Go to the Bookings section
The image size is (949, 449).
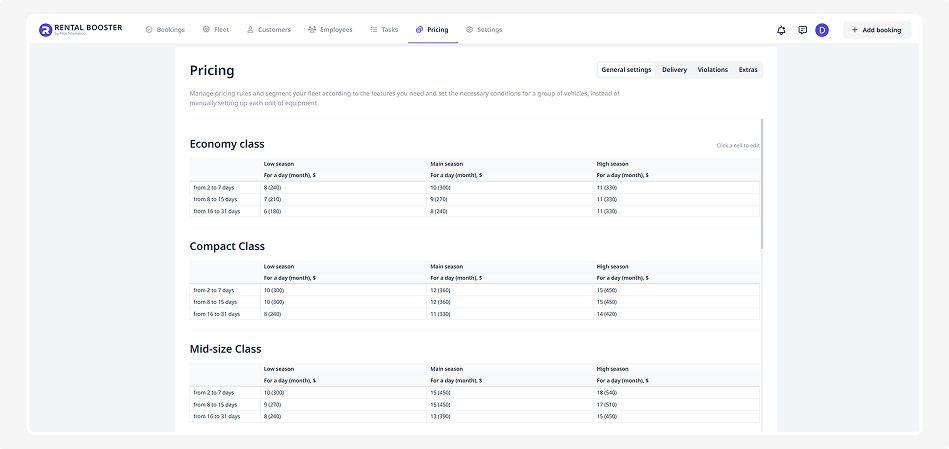(x=165, y=30)
